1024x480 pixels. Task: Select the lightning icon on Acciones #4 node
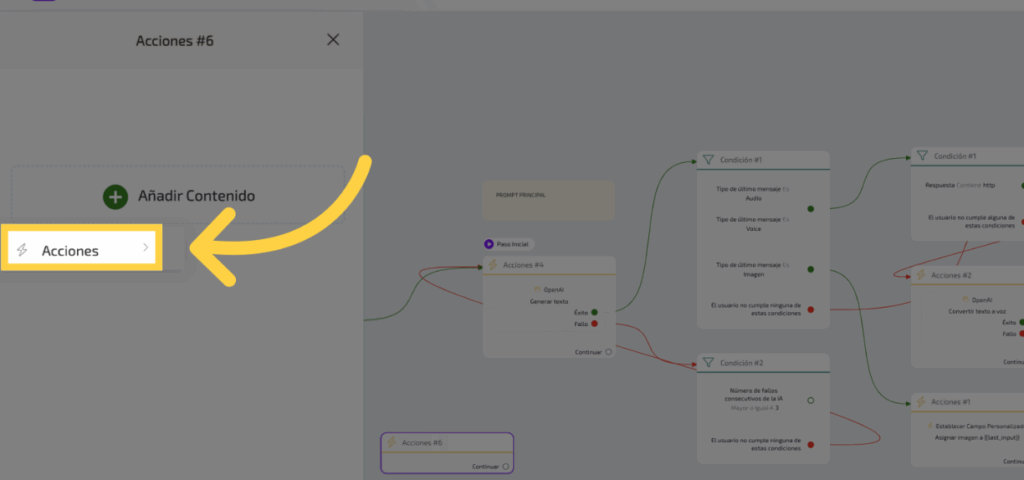pos(493,265)
